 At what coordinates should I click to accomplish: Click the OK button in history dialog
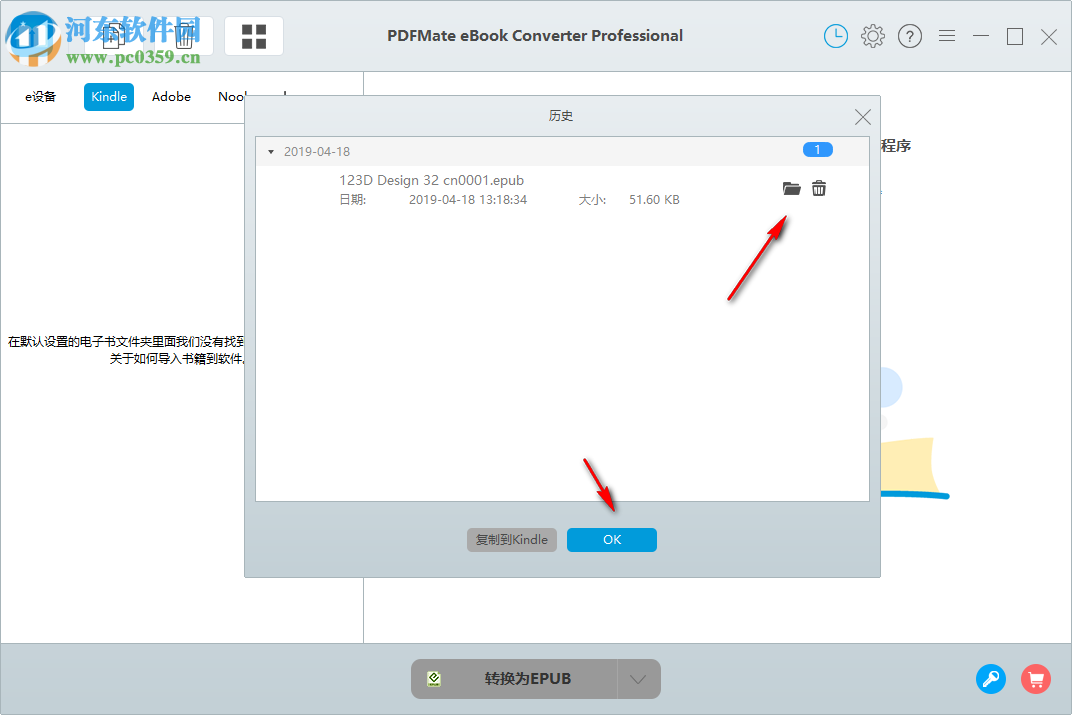tap(611, 539)
